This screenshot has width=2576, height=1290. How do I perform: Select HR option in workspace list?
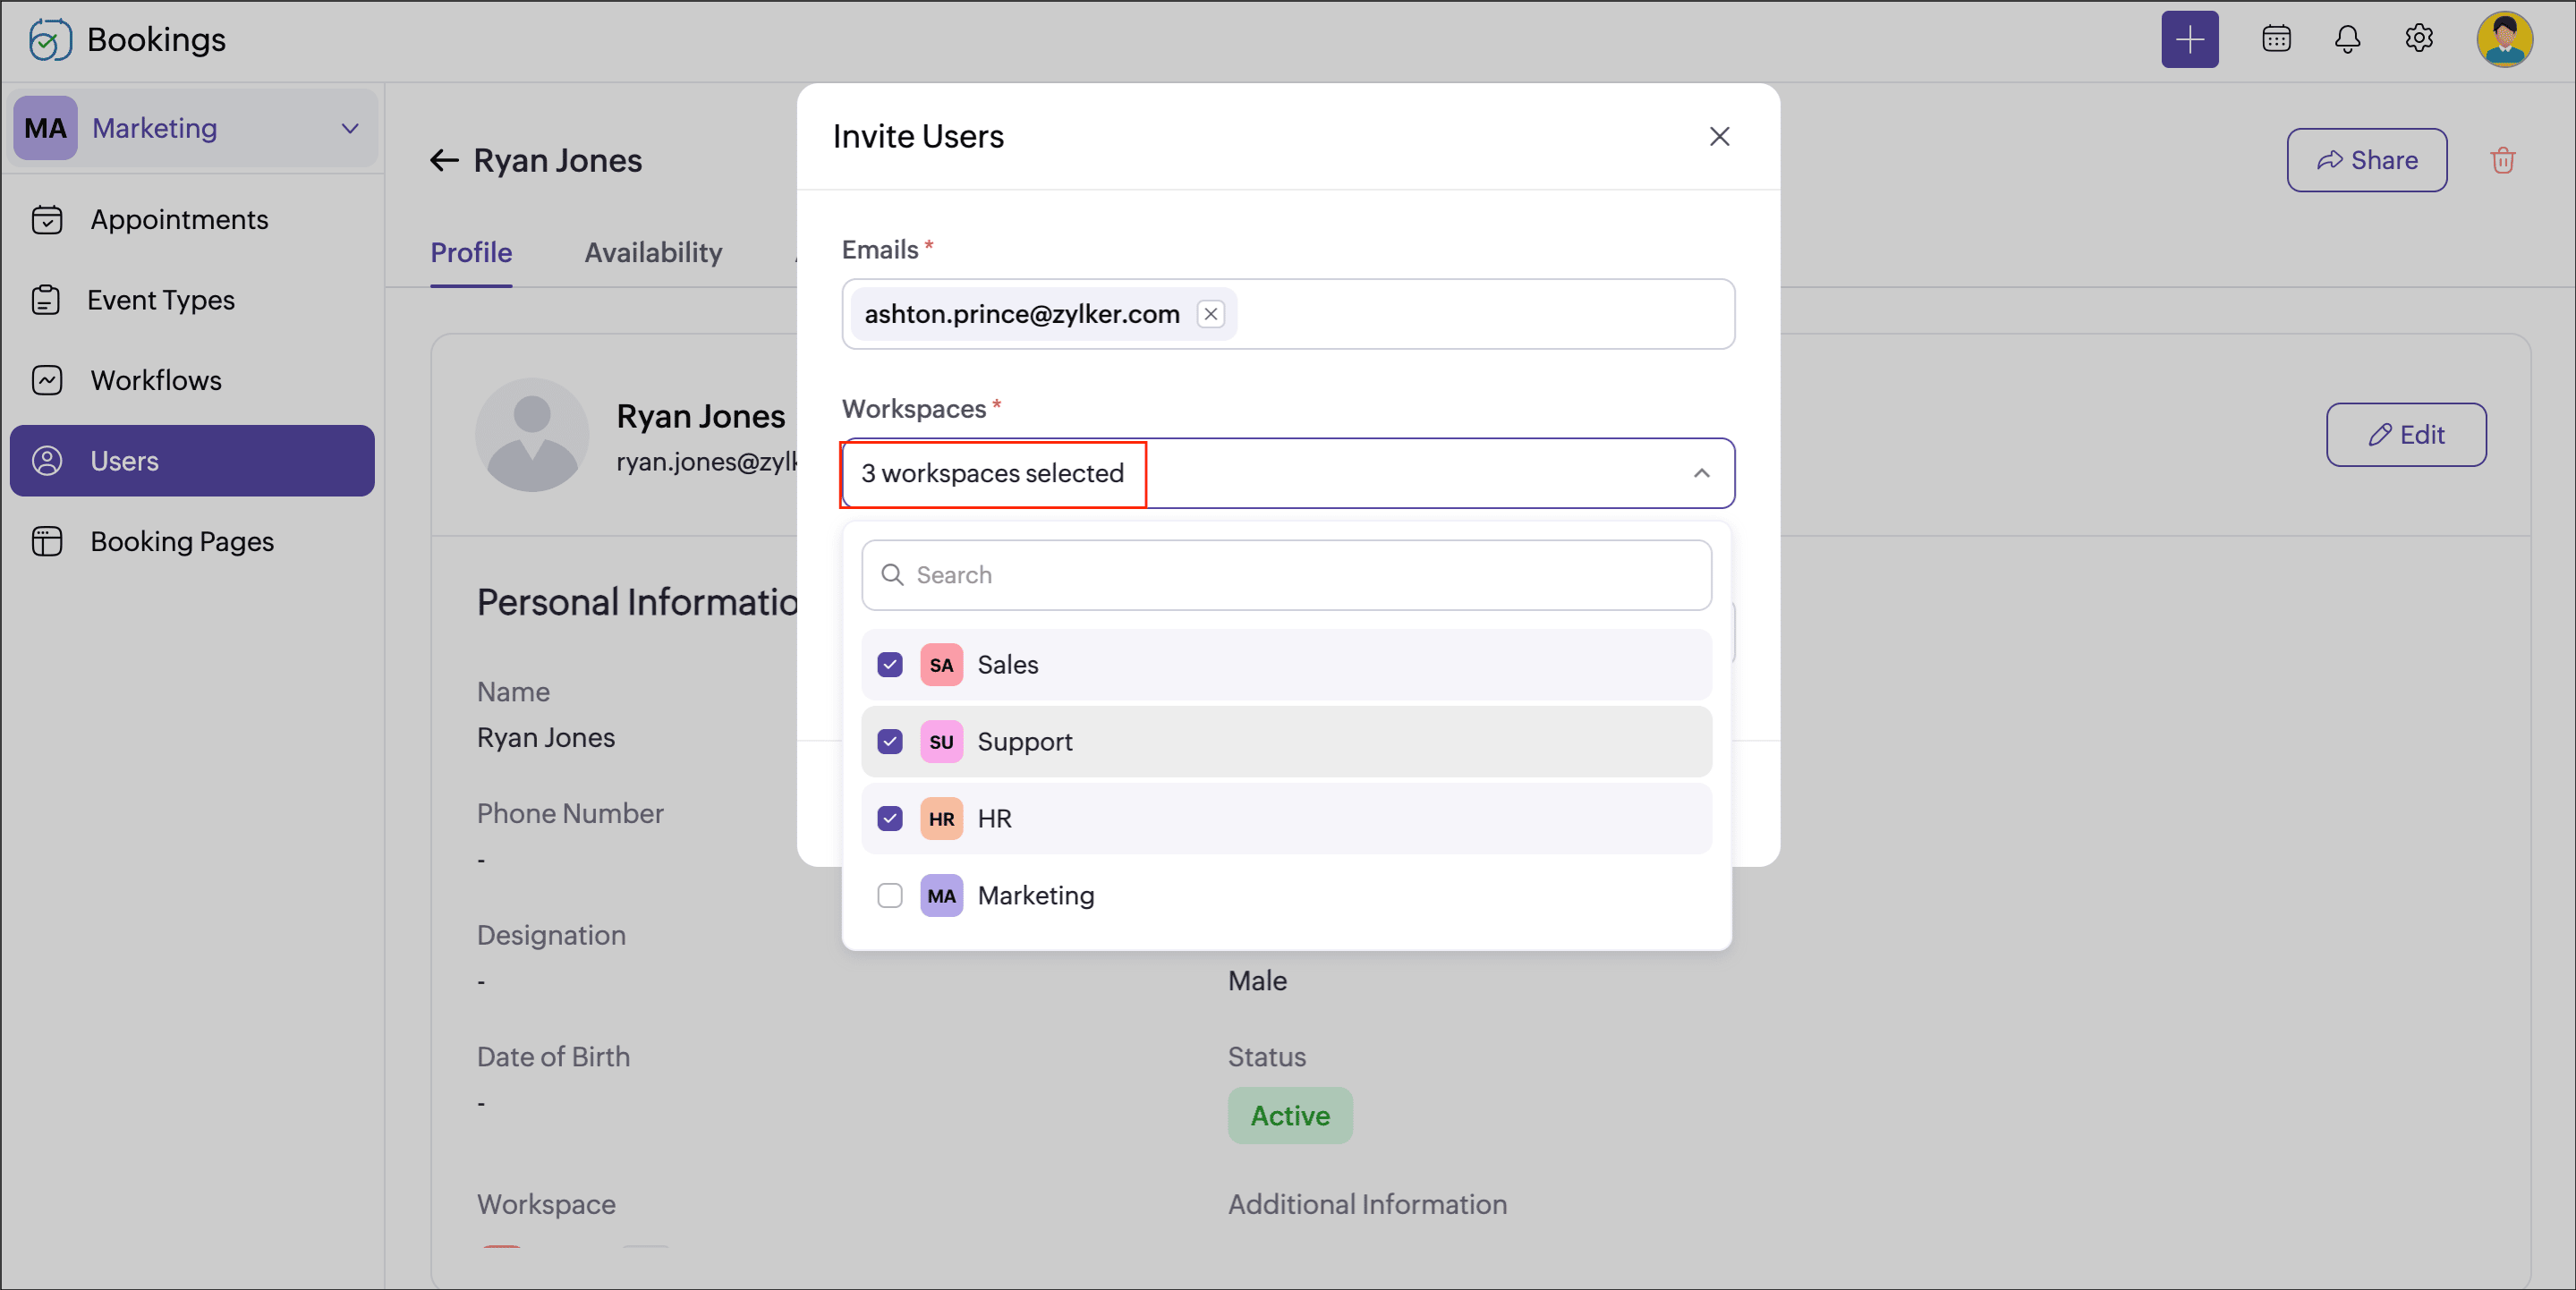coord(994,818)
